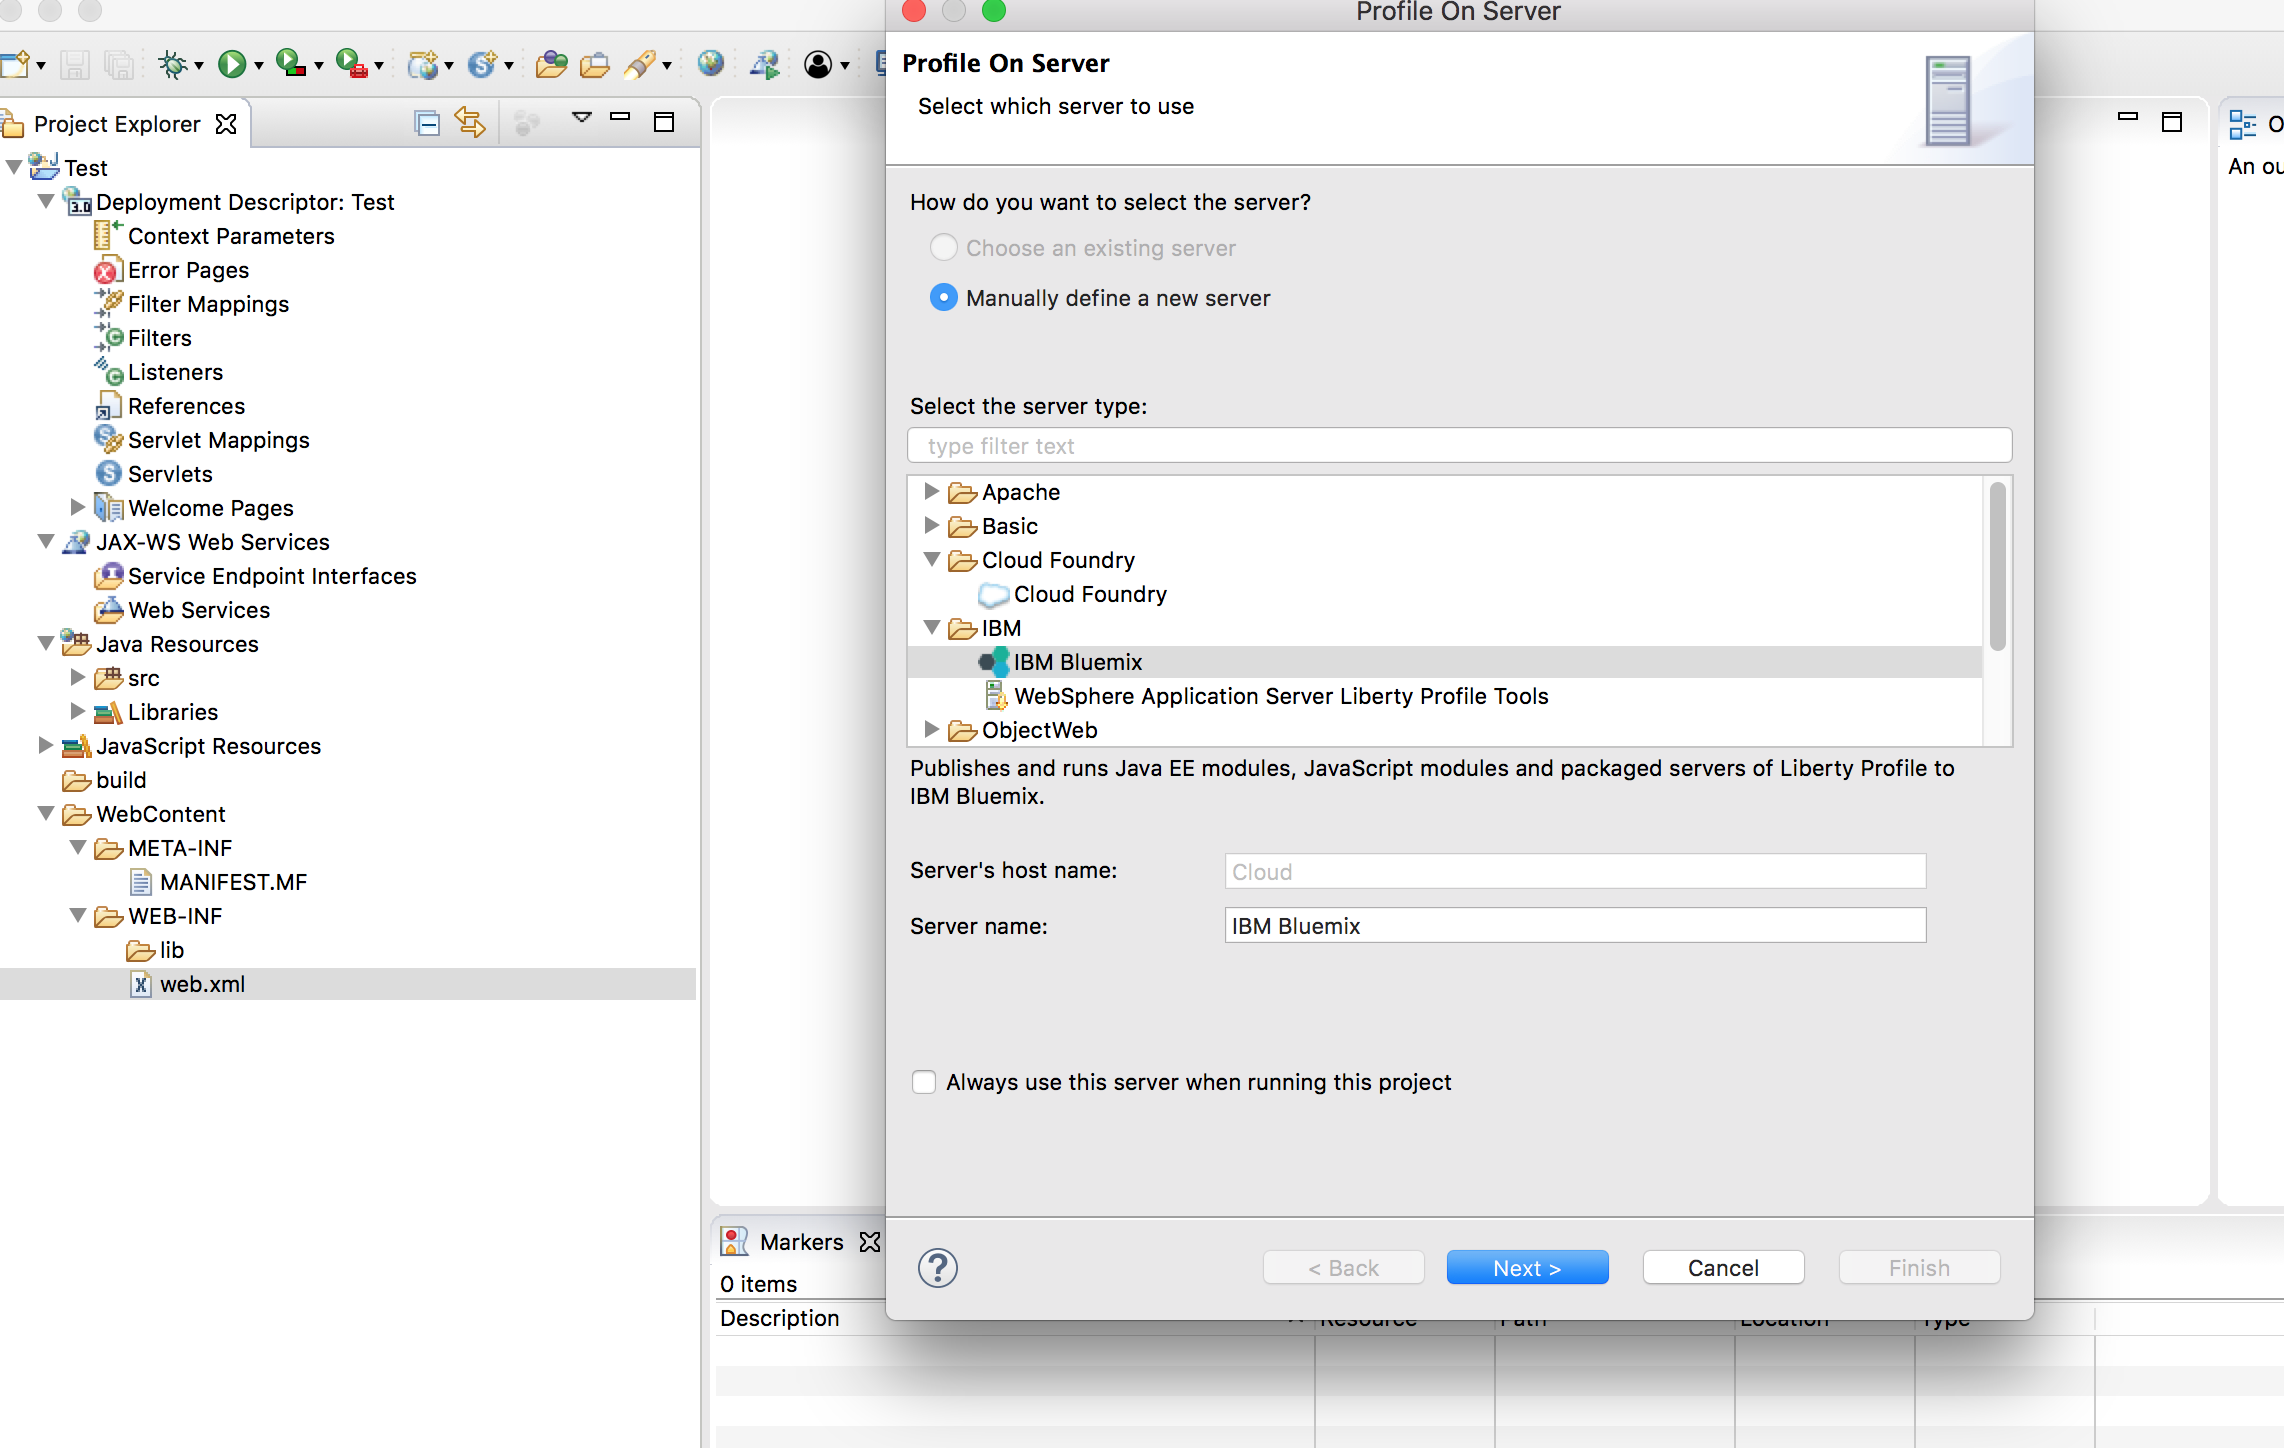Viewport: 2284px width, 1448px height.
Task: Click the Search flashlight icon in toolbar
Action: tap(640, 65)
